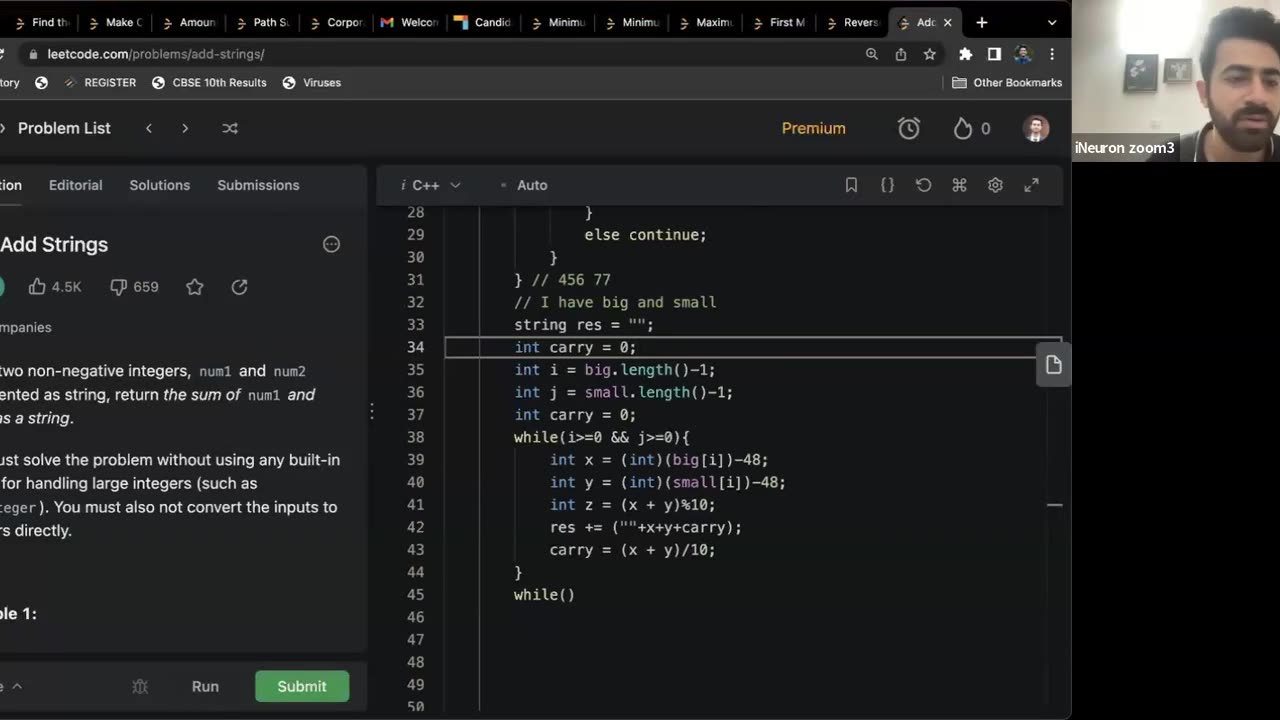Open the Chrome extensions puzzle icon
The width and height of the screenshot is (1280, 720).
[965, 54]
